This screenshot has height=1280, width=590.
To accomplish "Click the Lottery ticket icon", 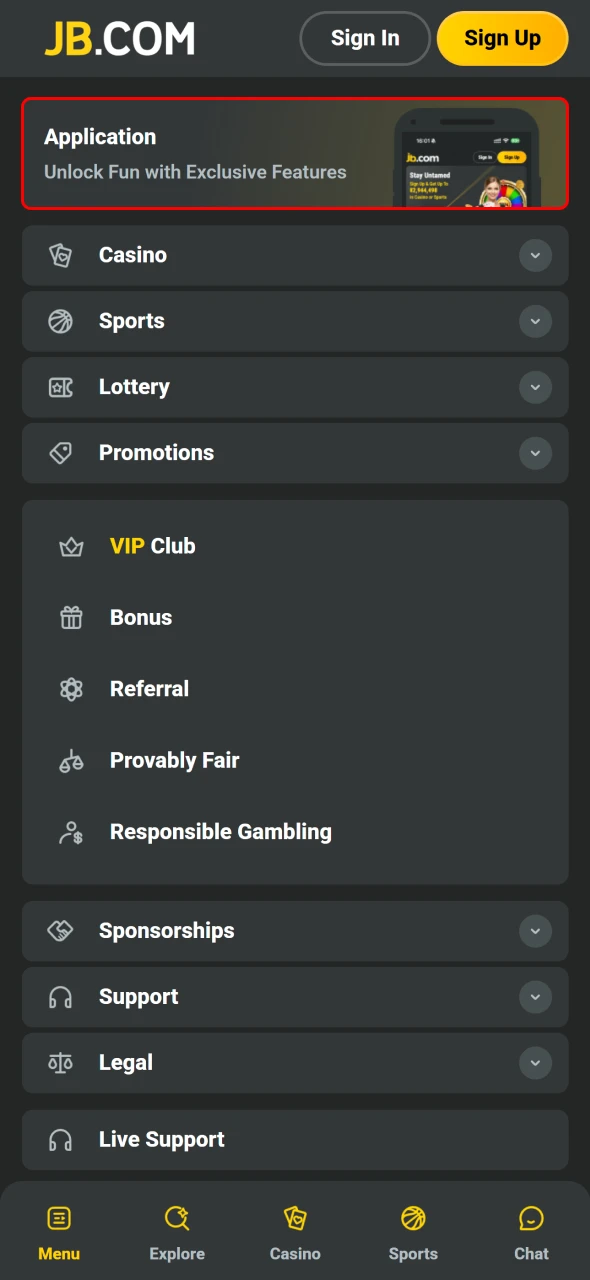I will tap(61, 387).
